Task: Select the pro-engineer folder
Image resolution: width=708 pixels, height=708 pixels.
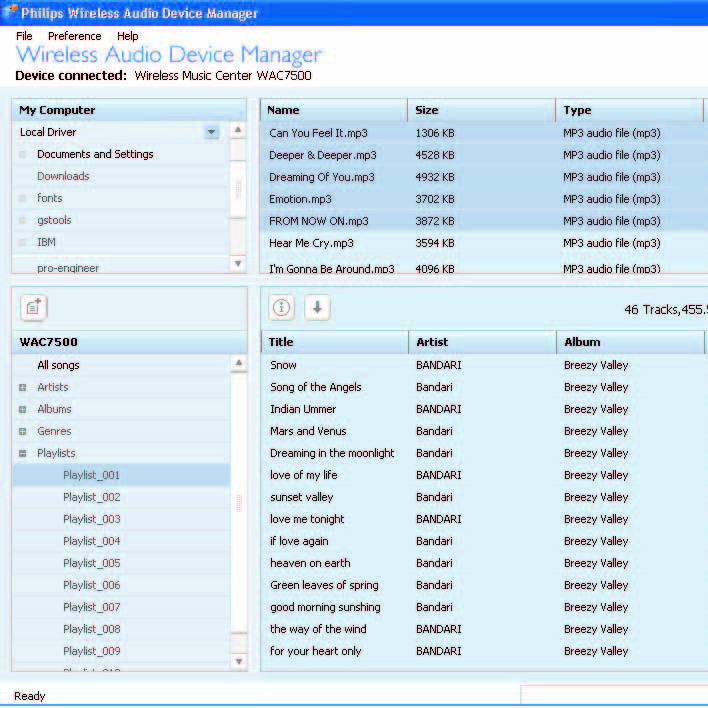Action: 68,268
